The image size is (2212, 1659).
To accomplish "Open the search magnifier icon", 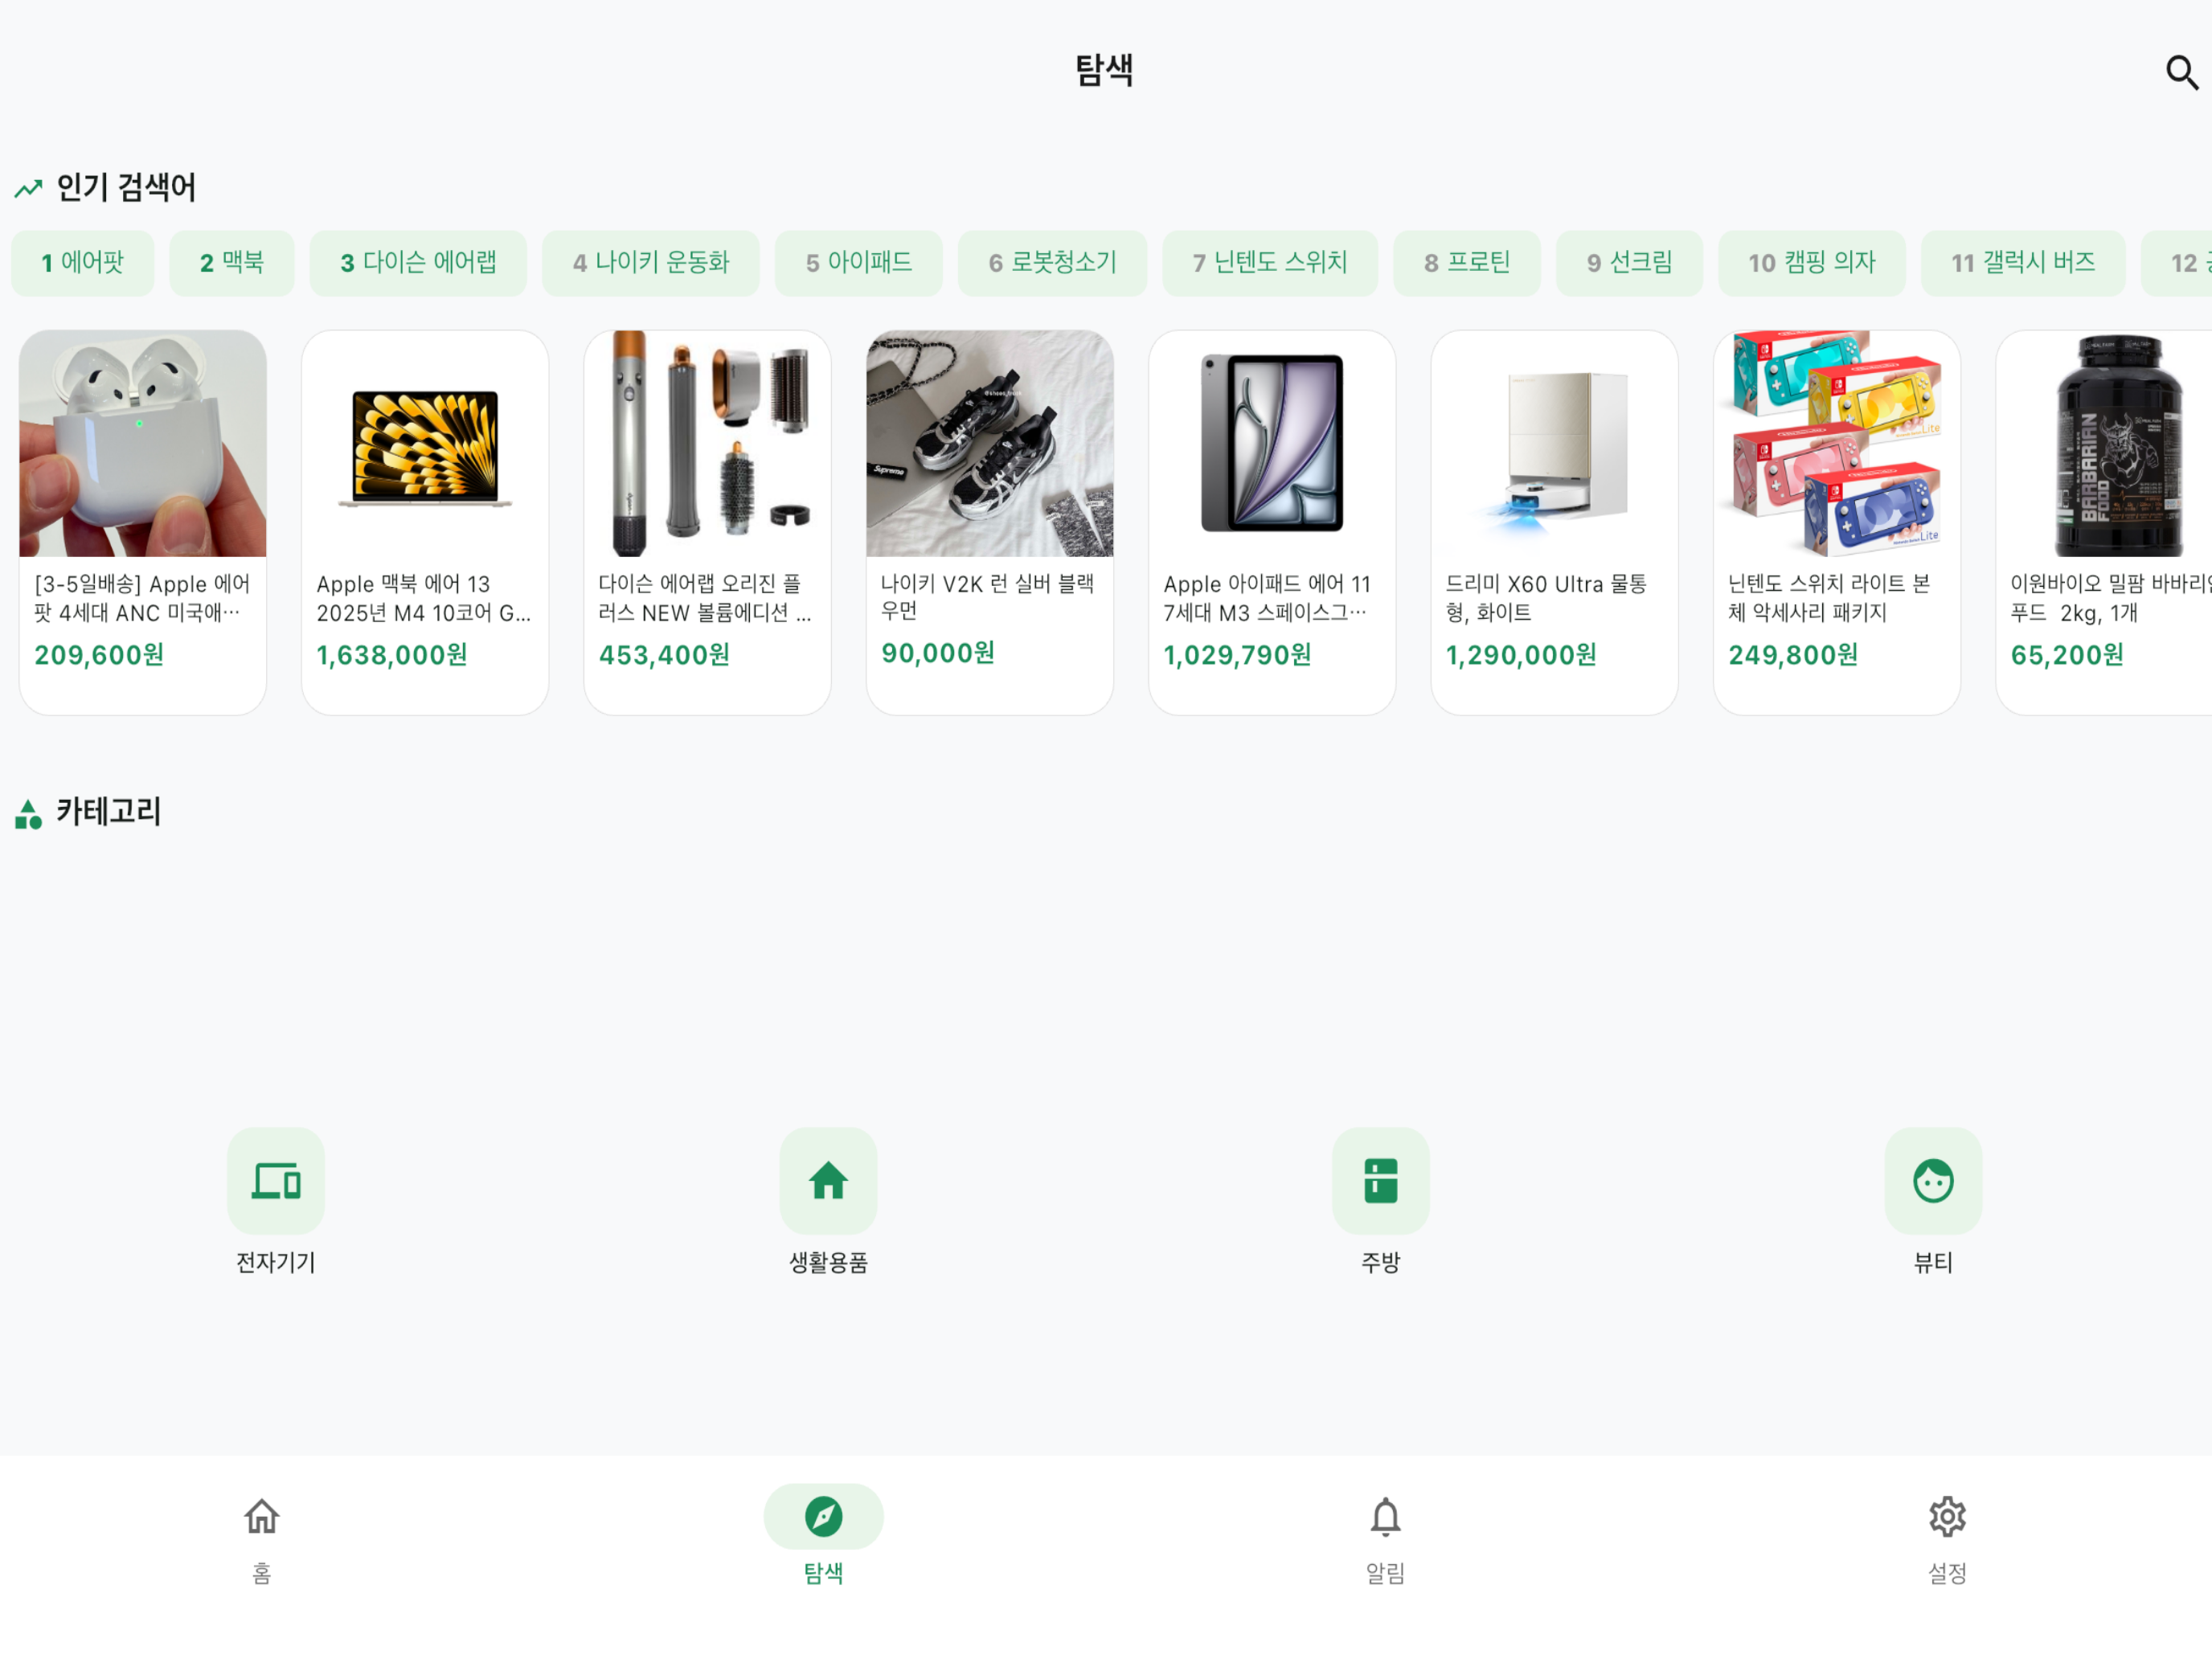I will [x=2181, y=72].
